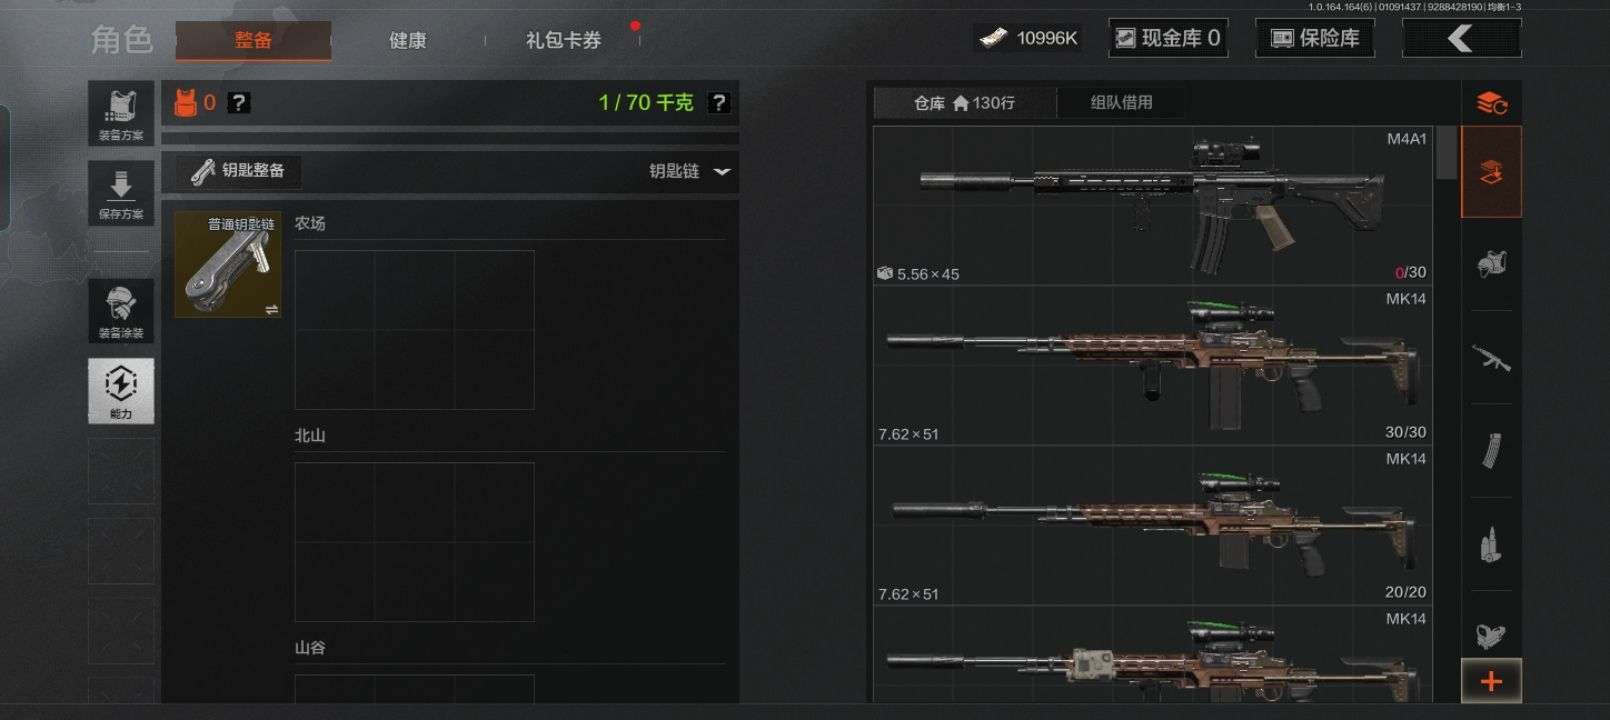Viewport: 1610px width, 720px height.
Task: Filter warehouse by rifle weapons icon
Action: (1491, 357)
